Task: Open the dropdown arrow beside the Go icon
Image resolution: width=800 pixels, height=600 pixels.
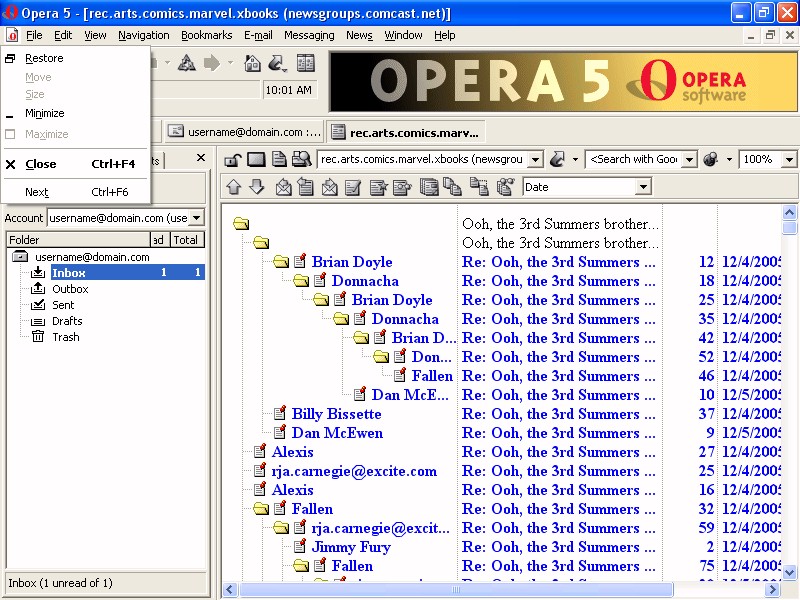Action: [575, 160]
